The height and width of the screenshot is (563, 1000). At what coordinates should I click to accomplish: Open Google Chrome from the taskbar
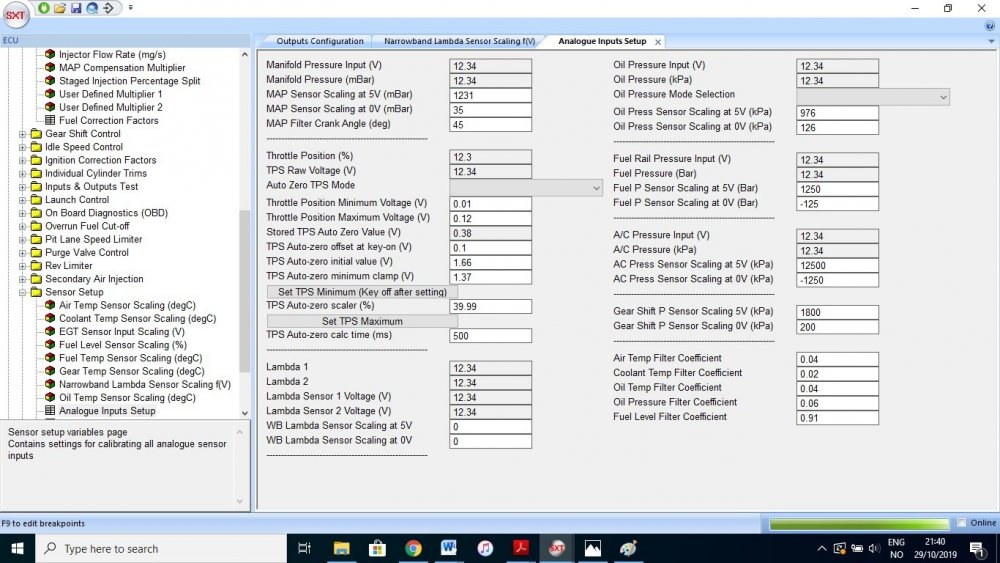pos(413,548)
